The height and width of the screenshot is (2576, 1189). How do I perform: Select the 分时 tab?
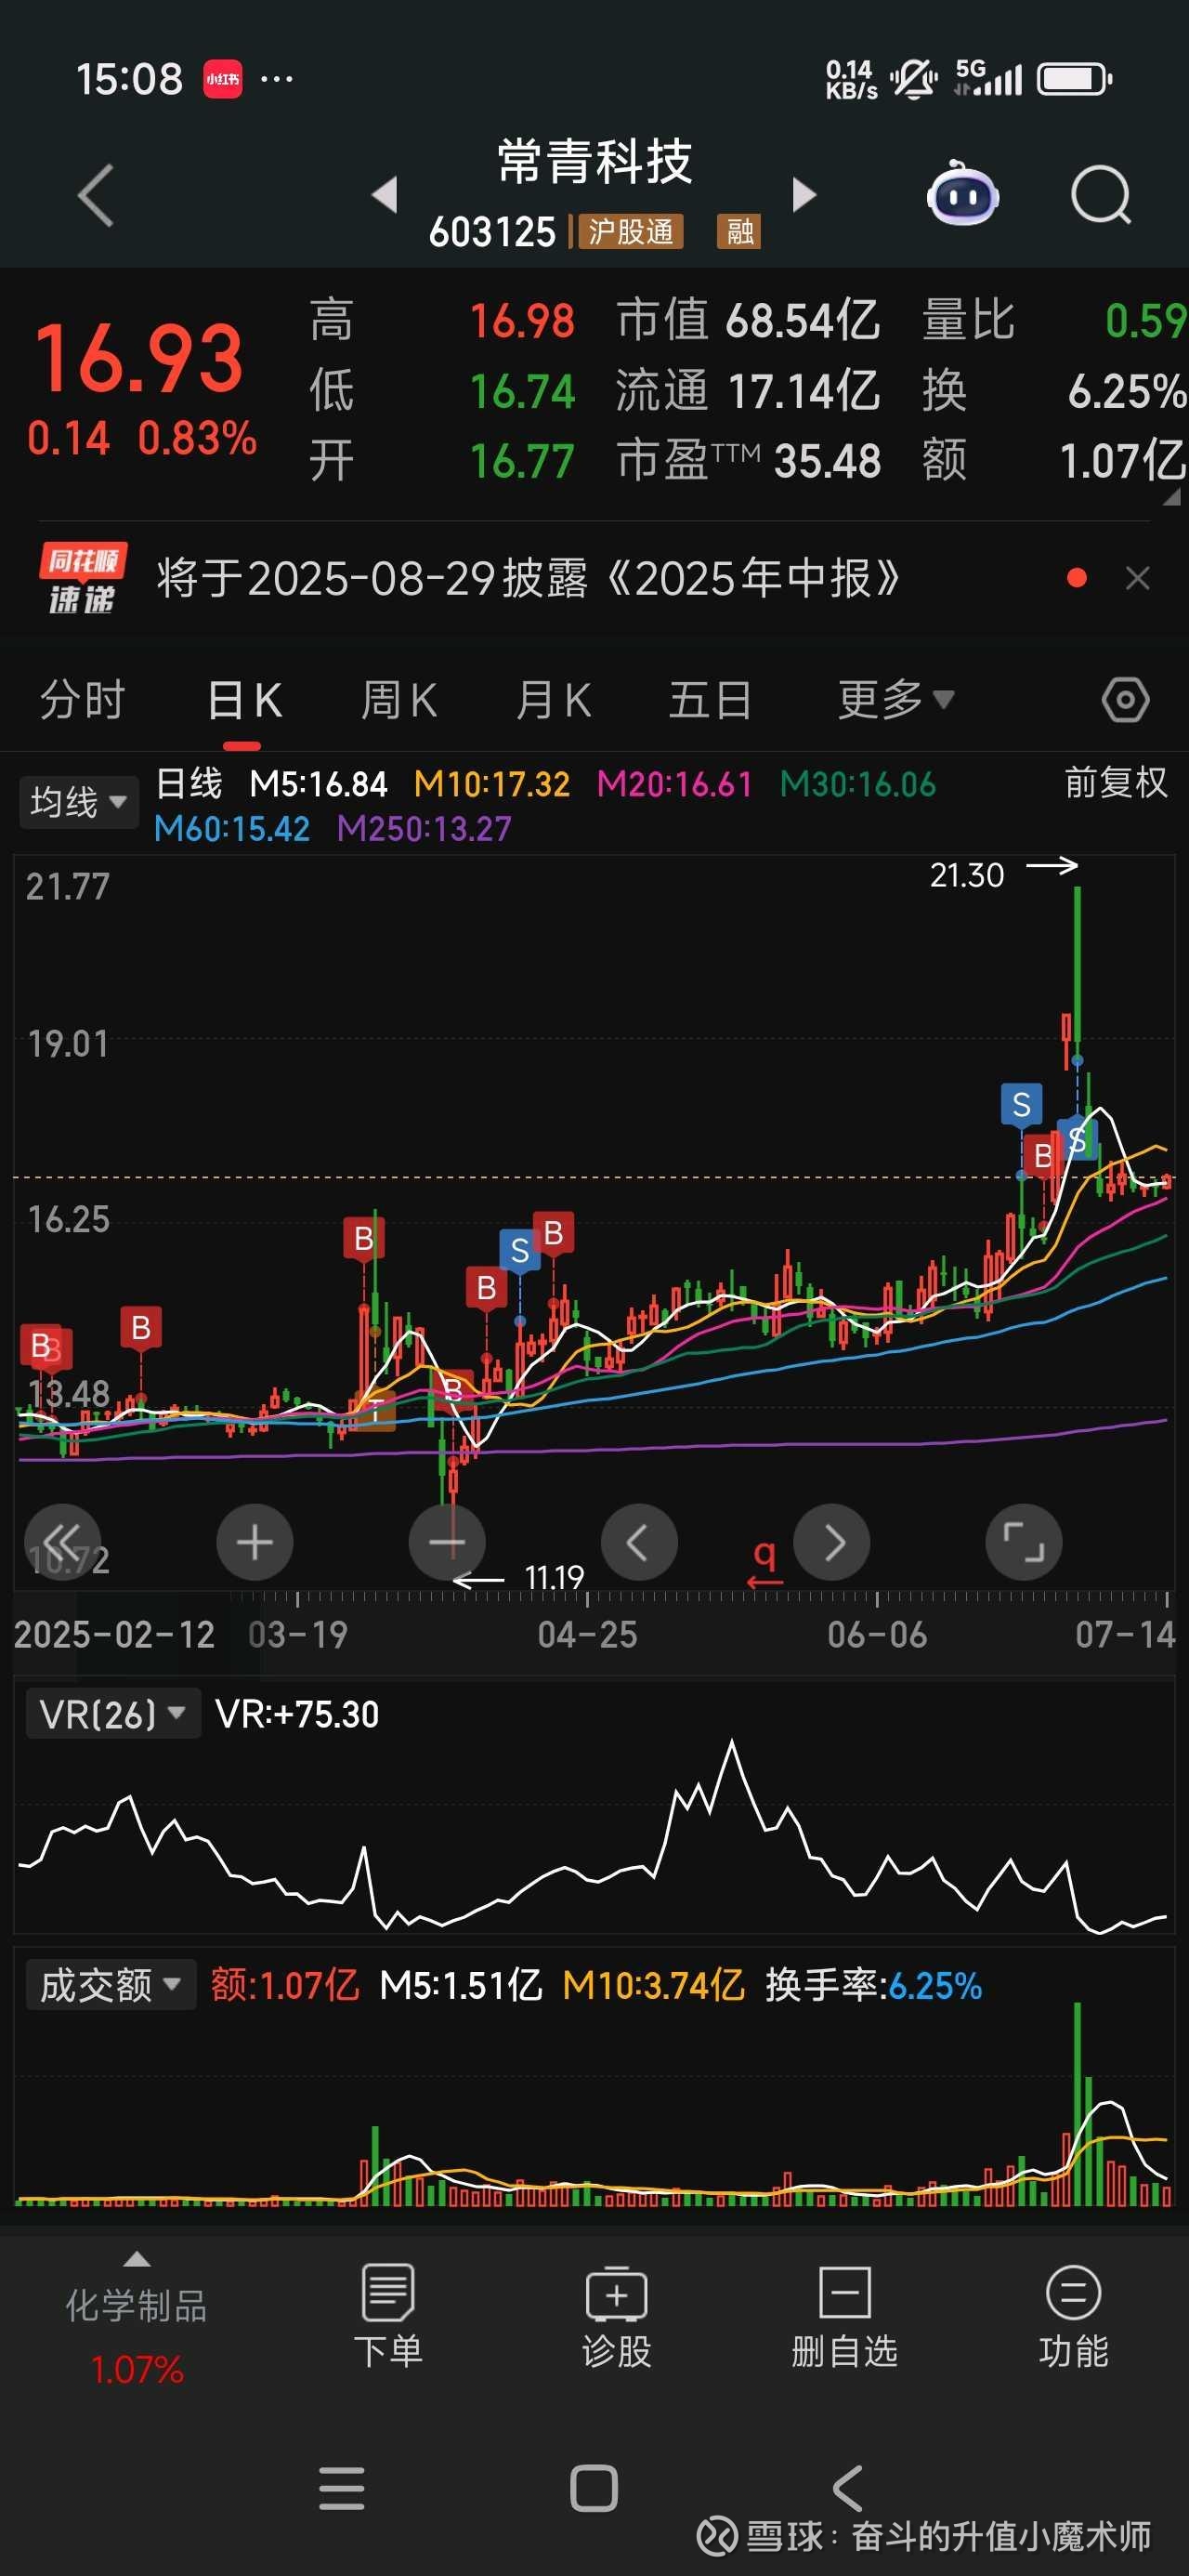82,699
